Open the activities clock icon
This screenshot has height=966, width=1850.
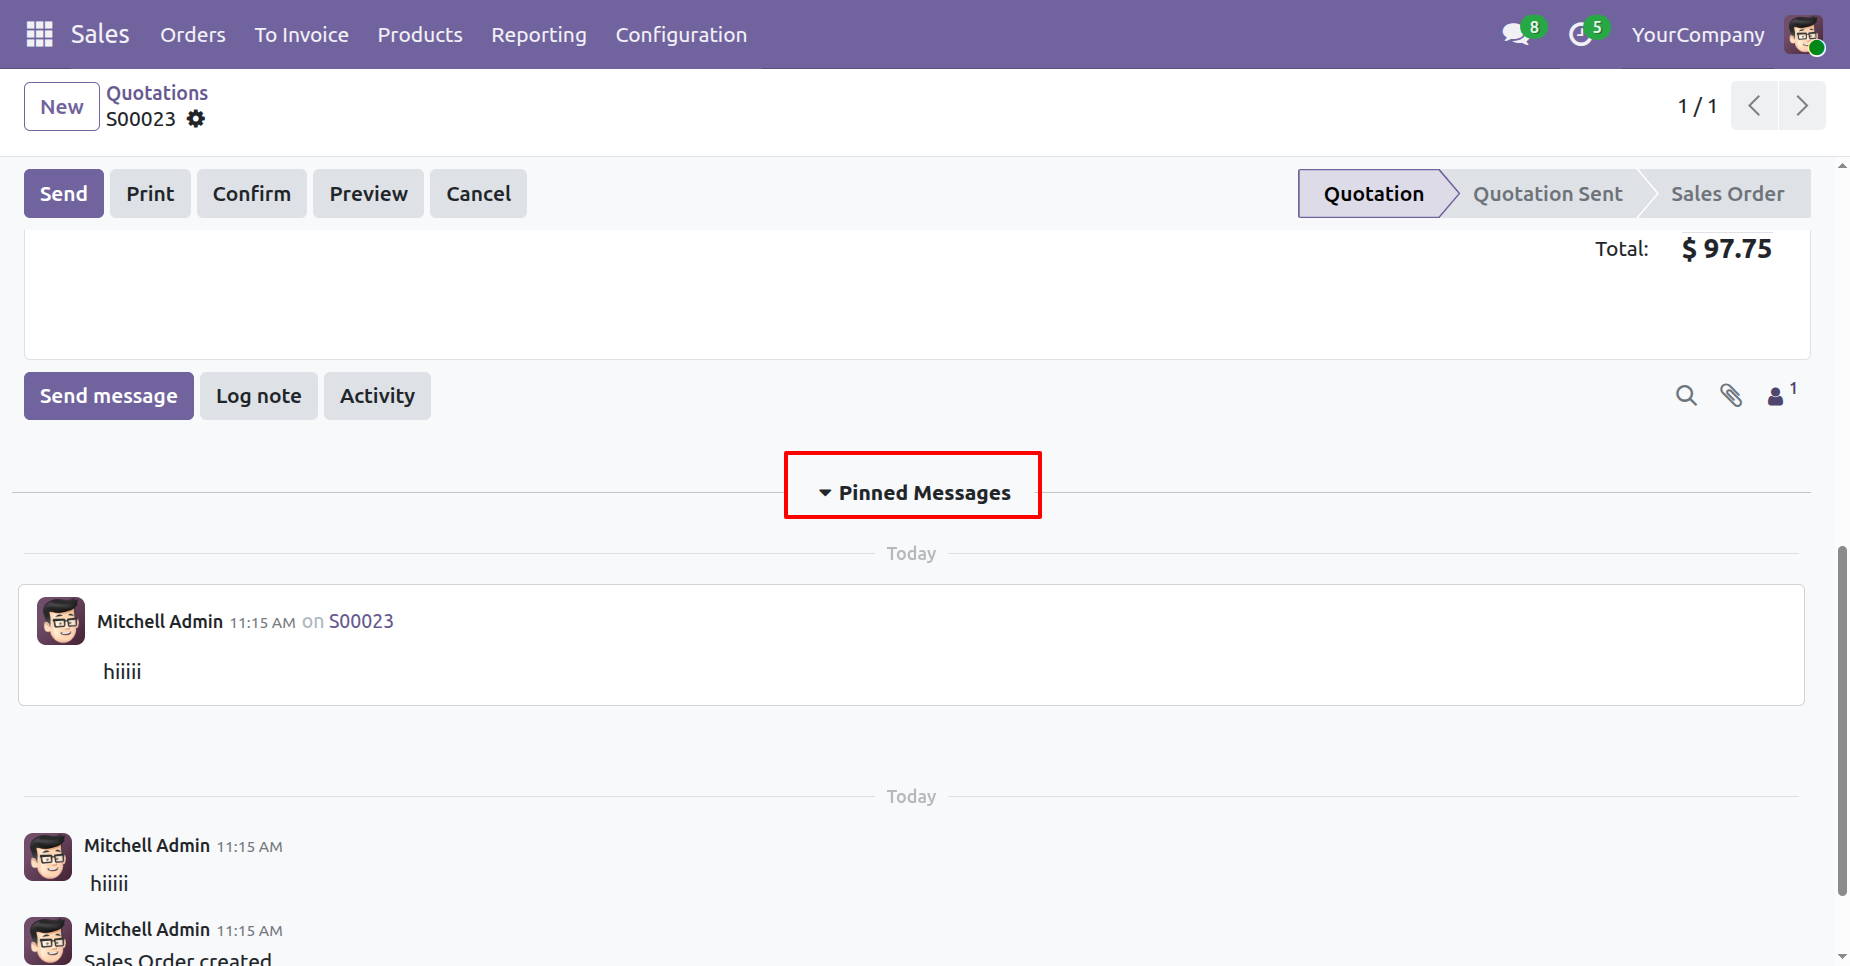[x=1580, y=35]
